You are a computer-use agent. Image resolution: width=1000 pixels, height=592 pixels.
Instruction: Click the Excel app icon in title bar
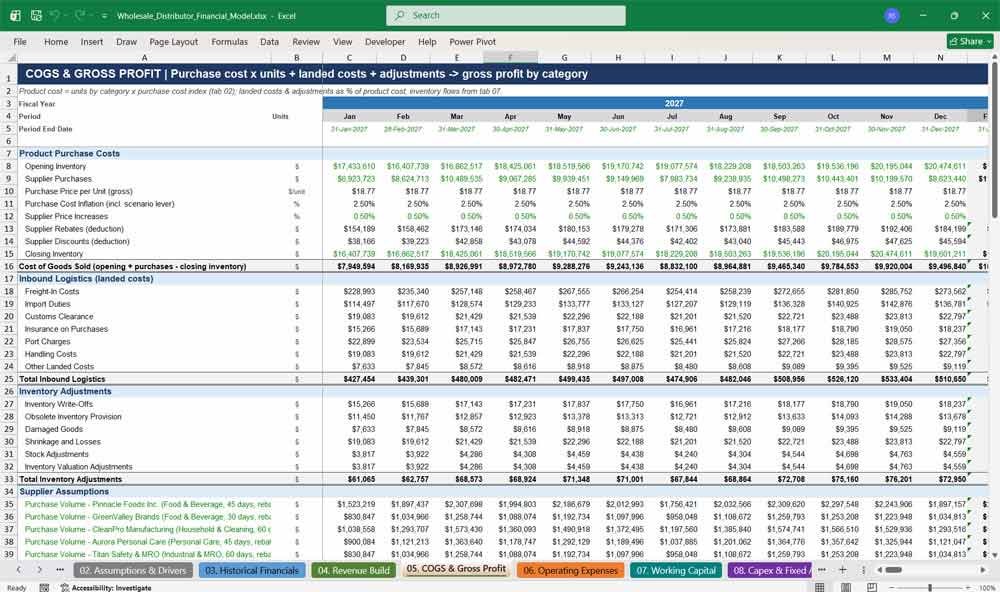[x=15, y=15]
